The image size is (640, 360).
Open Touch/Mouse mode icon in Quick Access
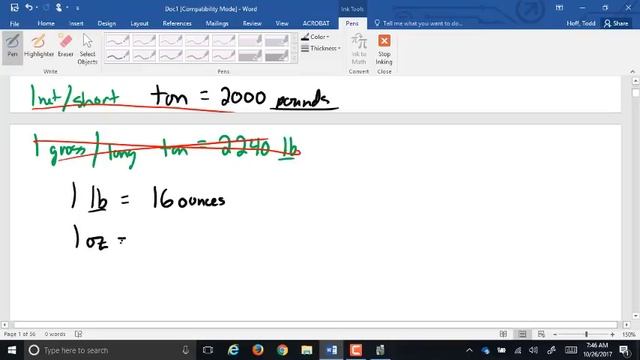59,8
